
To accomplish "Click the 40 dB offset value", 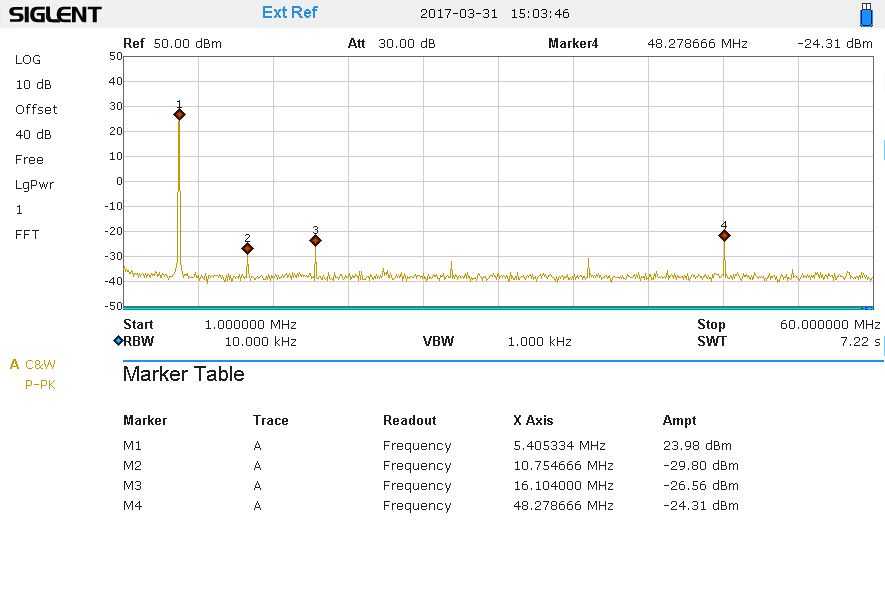I will click(33, 134).
